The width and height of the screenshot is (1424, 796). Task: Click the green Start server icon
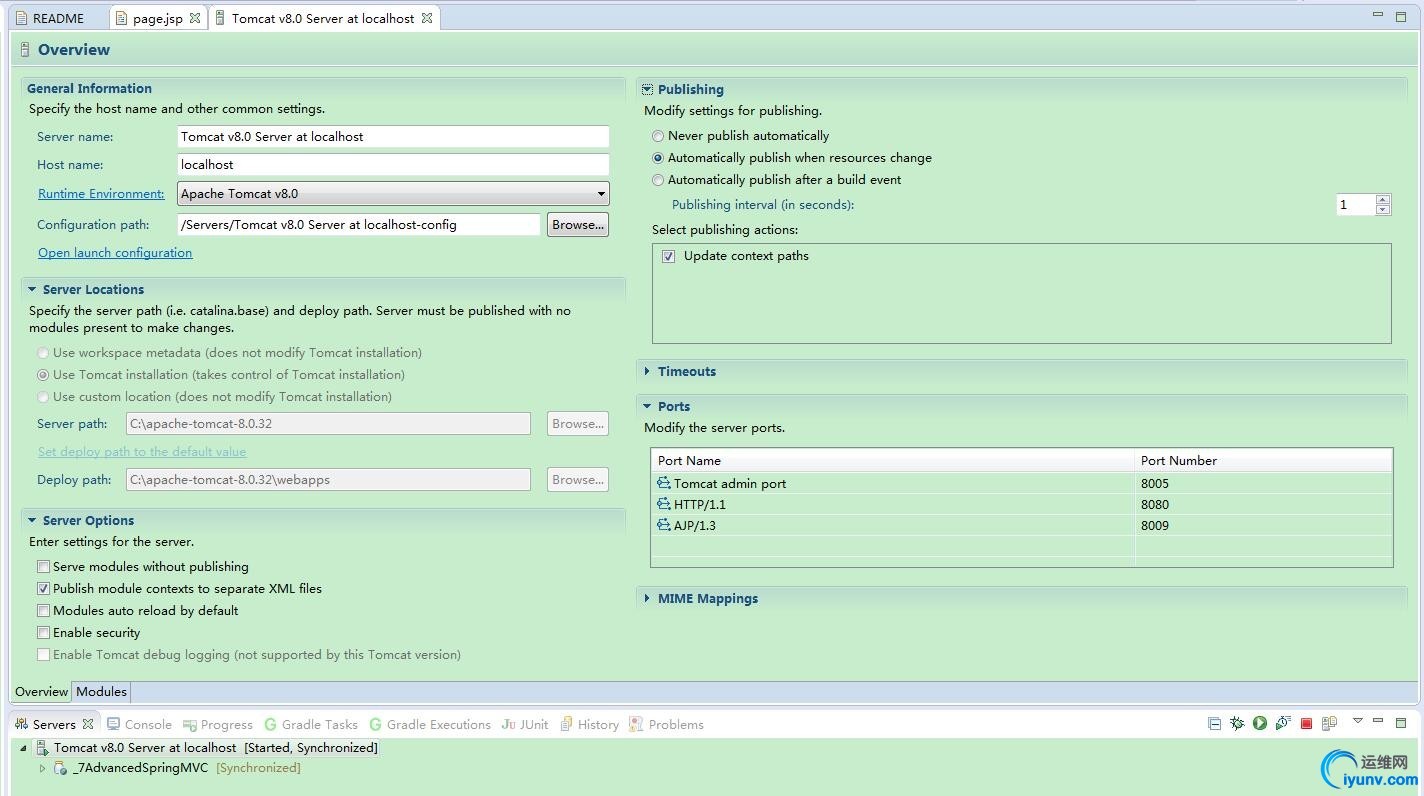coord(1260,724)
